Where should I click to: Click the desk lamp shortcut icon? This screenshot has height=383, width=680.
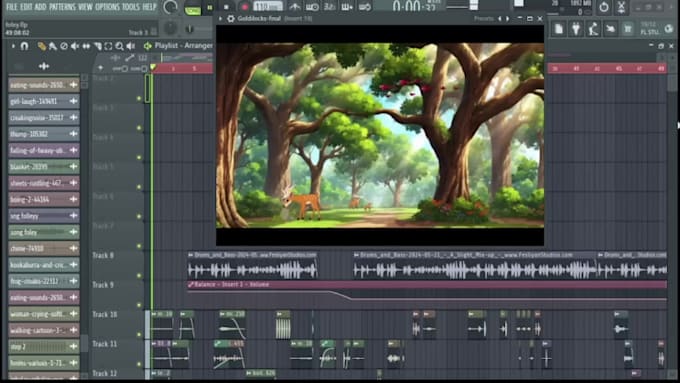coord(593,29)
